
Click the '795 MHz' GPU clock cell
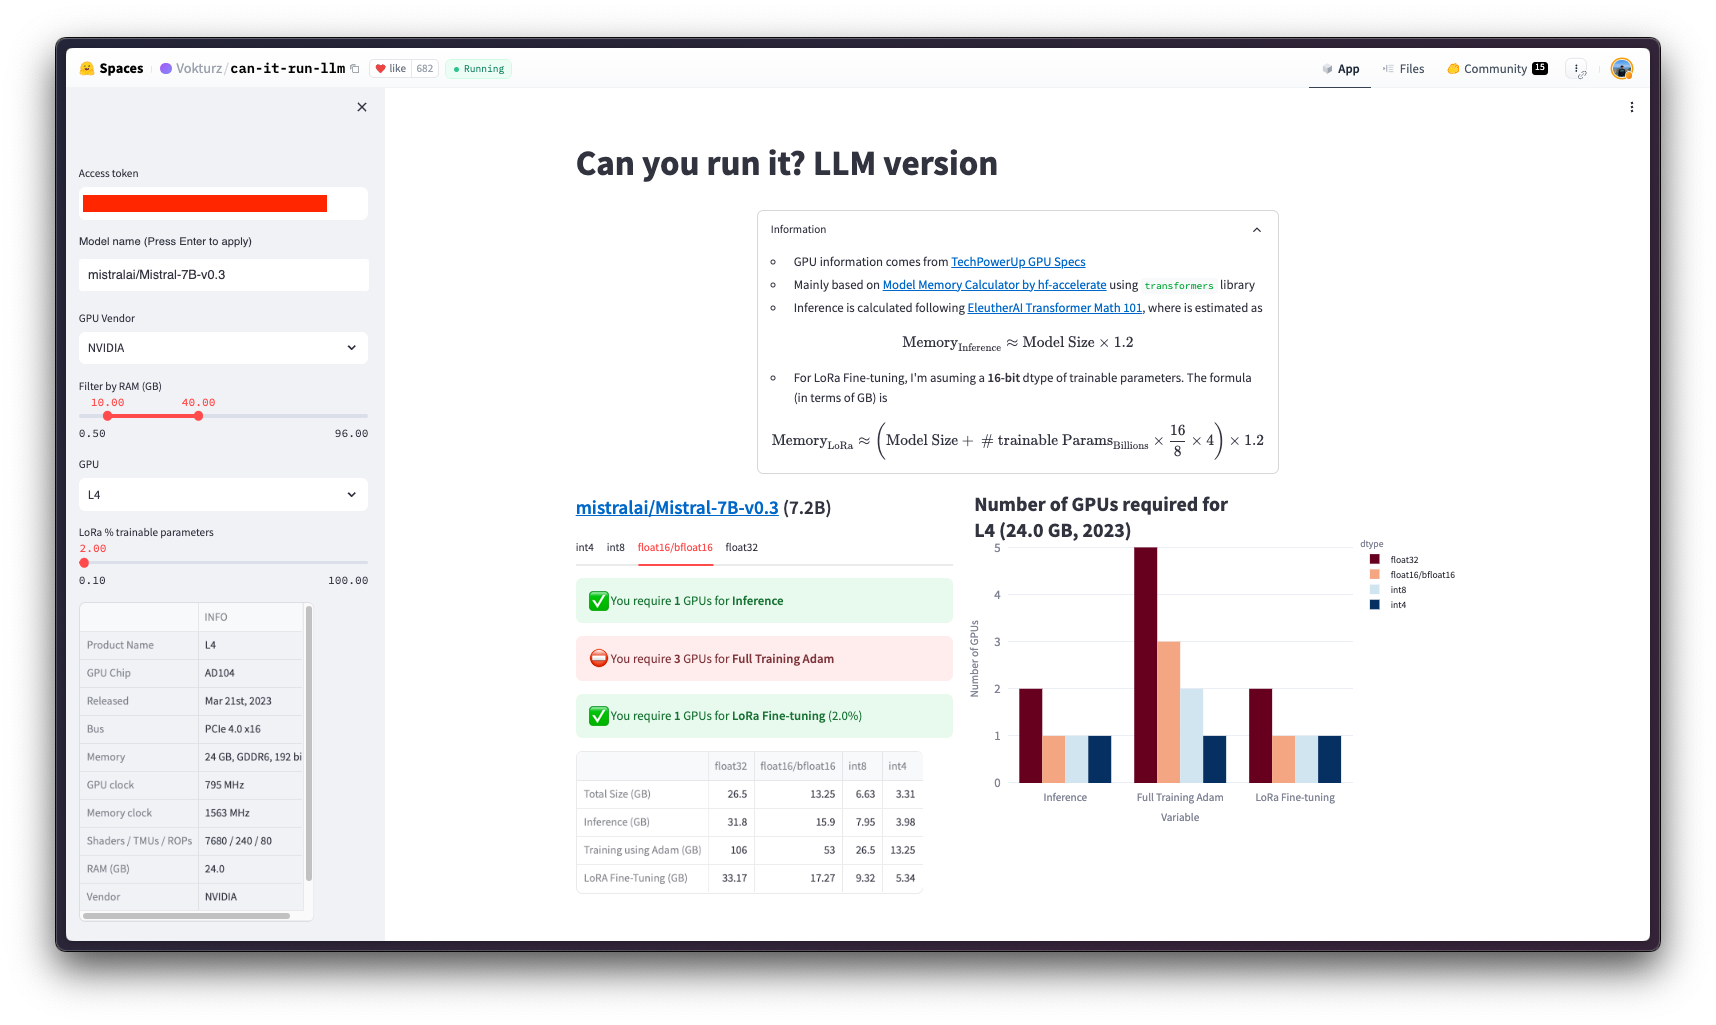point(250,785)
